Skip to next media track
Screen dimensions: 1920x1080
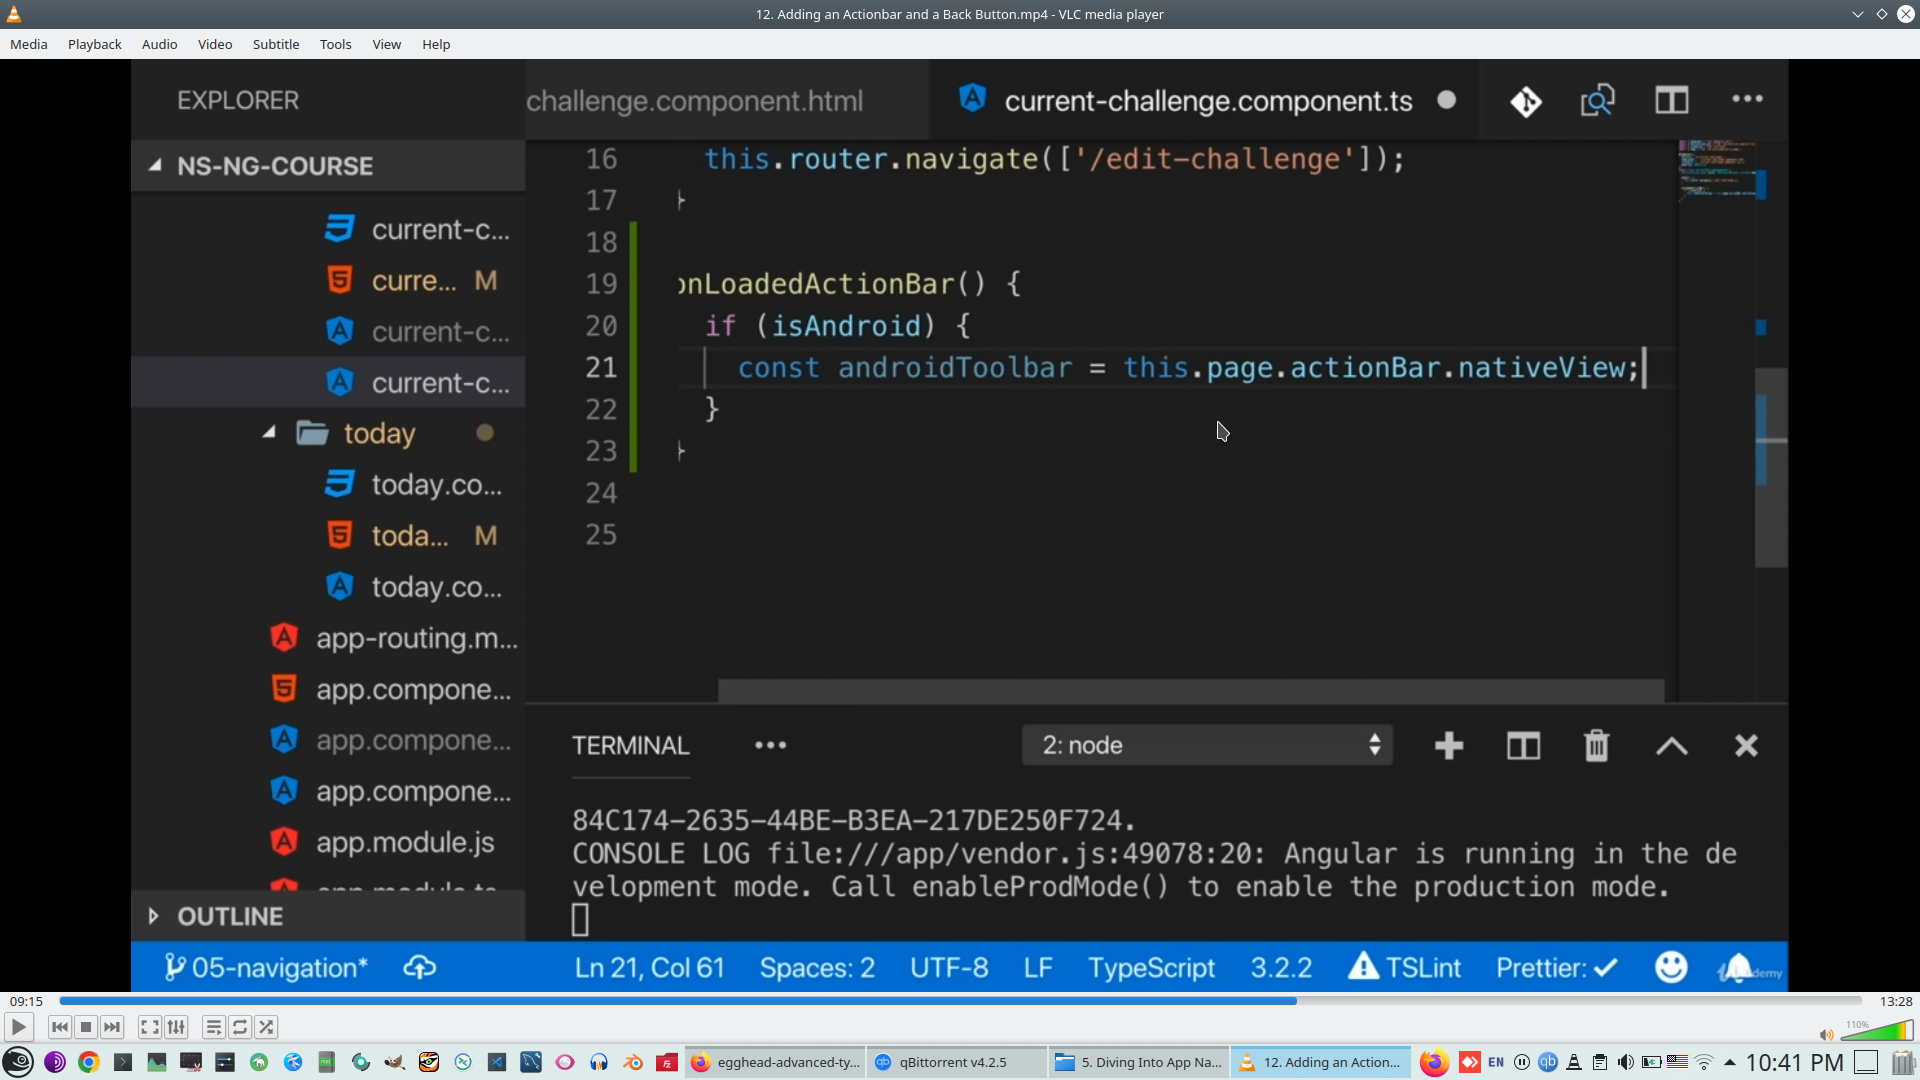(112, 1027)
